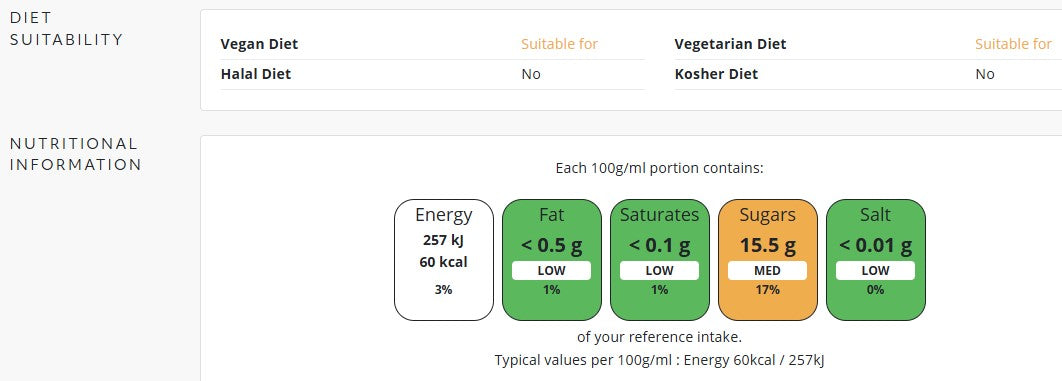Click the LOW badge in Saturates tile
Screen dimensions: 1062x381
[660, 271]
